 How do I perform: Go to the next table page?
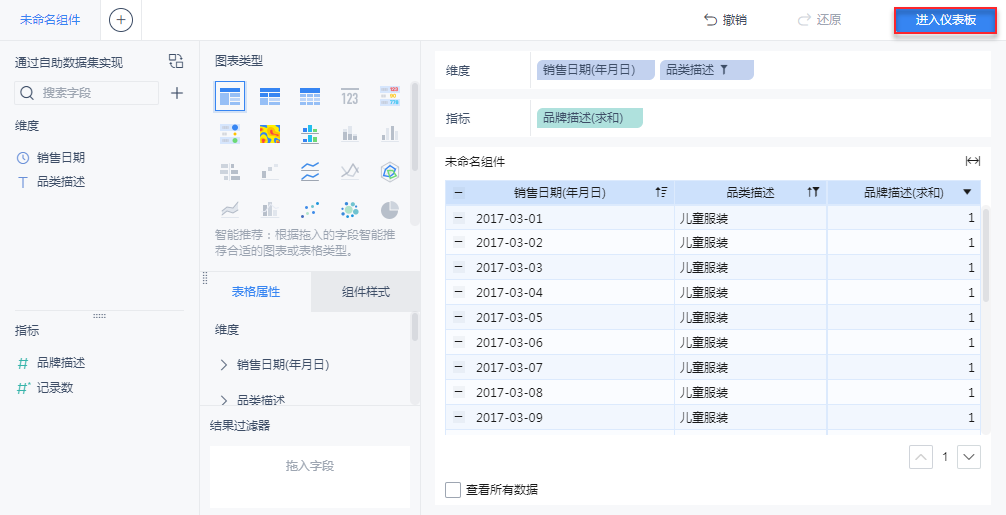point(968,457)
